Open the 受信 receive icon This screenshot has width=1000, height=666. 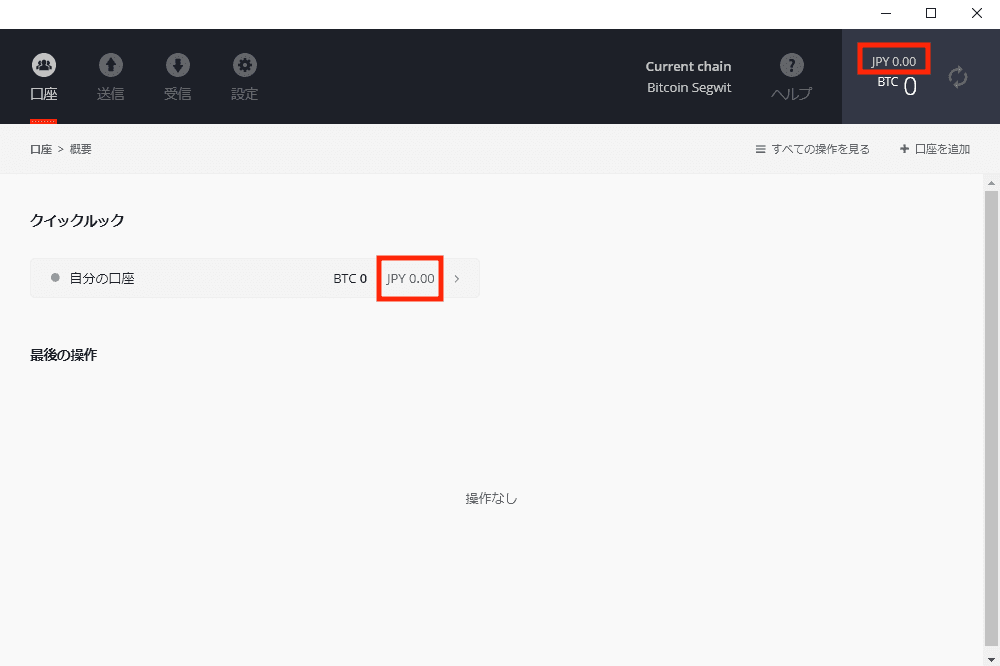178,66
